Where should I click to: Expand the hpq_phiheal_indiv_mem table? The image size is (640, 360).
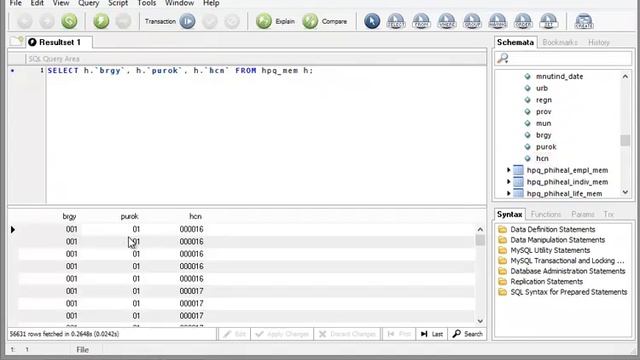(x=509, y=182)
